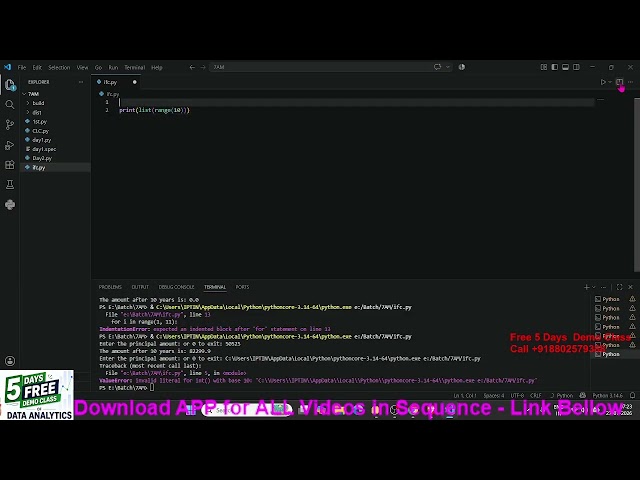The height and width of the screenshot is (480, 640).
Task: Open the Copilot chat dropdown arrow in the title bar
Action: [448, 67]
